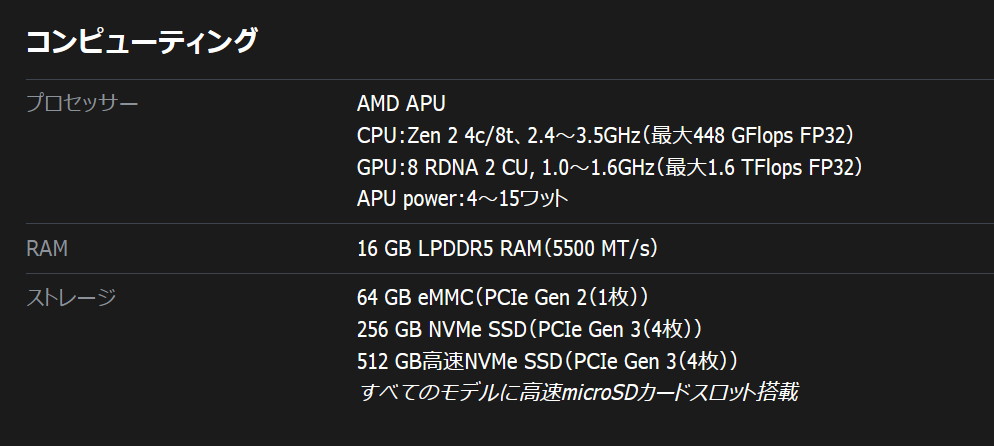Click the CPU Zen 2 4c/8t specification line
This screenshot has height=446, width=994.
coord(609,135)
